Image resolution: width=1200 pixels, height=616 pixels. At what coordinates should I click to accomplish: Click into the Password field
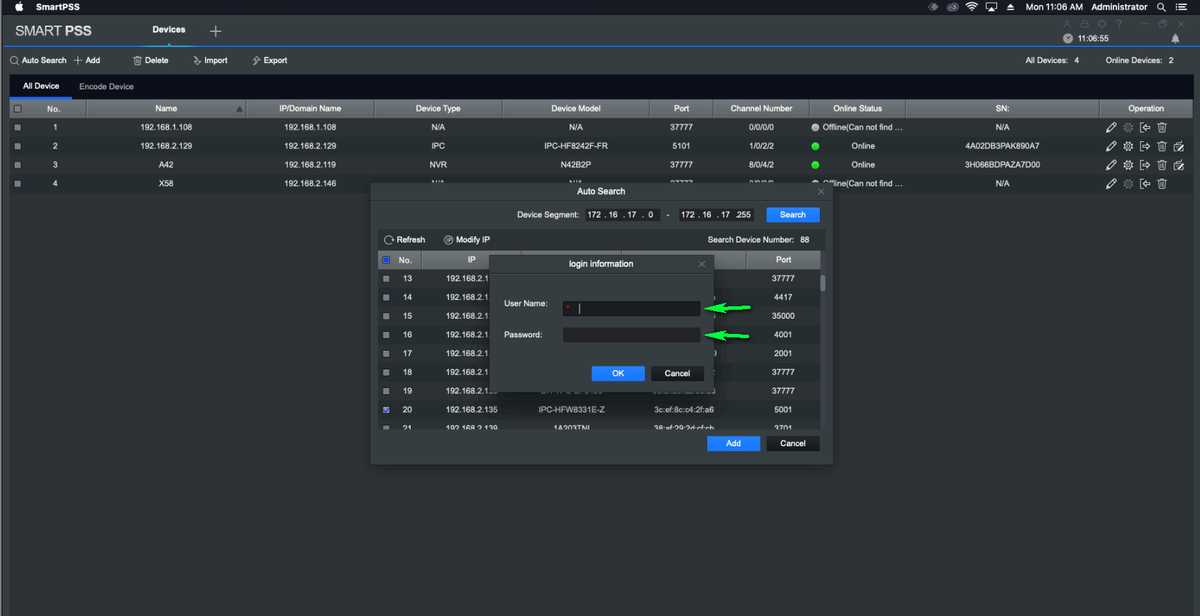[630, 335]
